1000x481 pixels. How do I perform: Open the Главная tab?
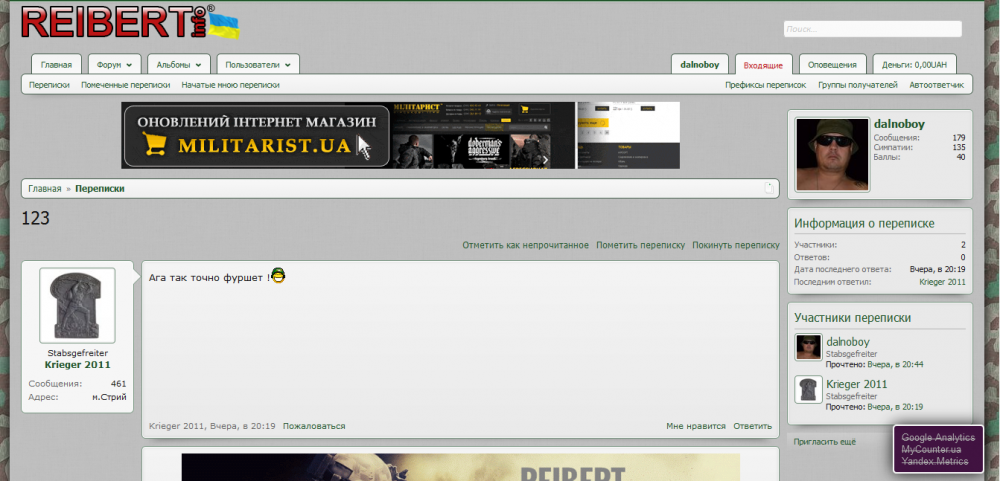pos(56,64)
